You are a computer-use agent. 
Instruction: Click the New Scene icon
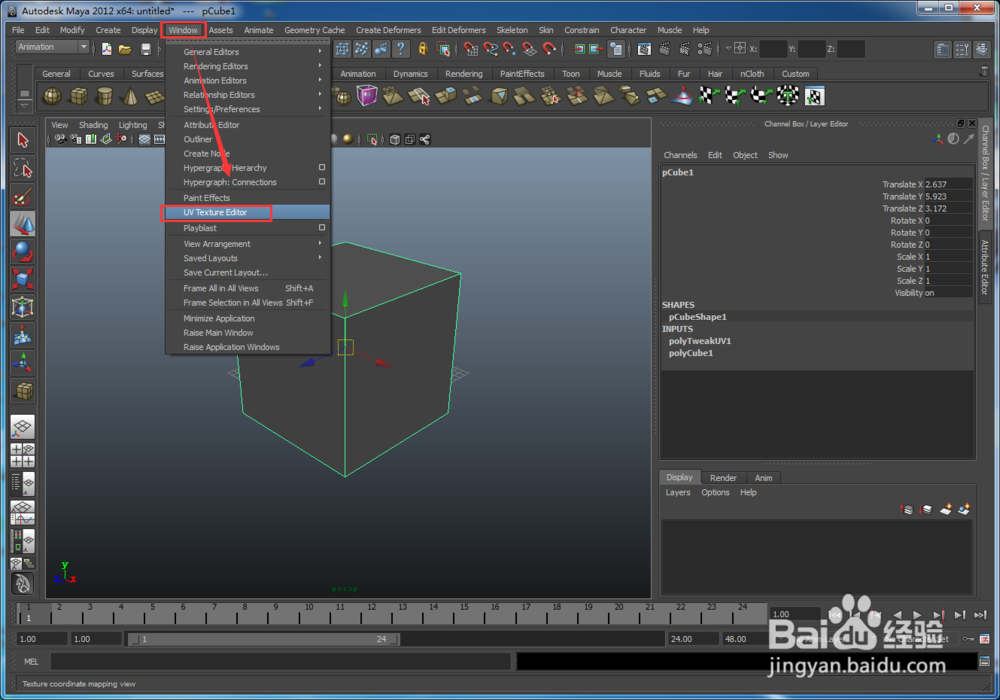tap(107, 49)
